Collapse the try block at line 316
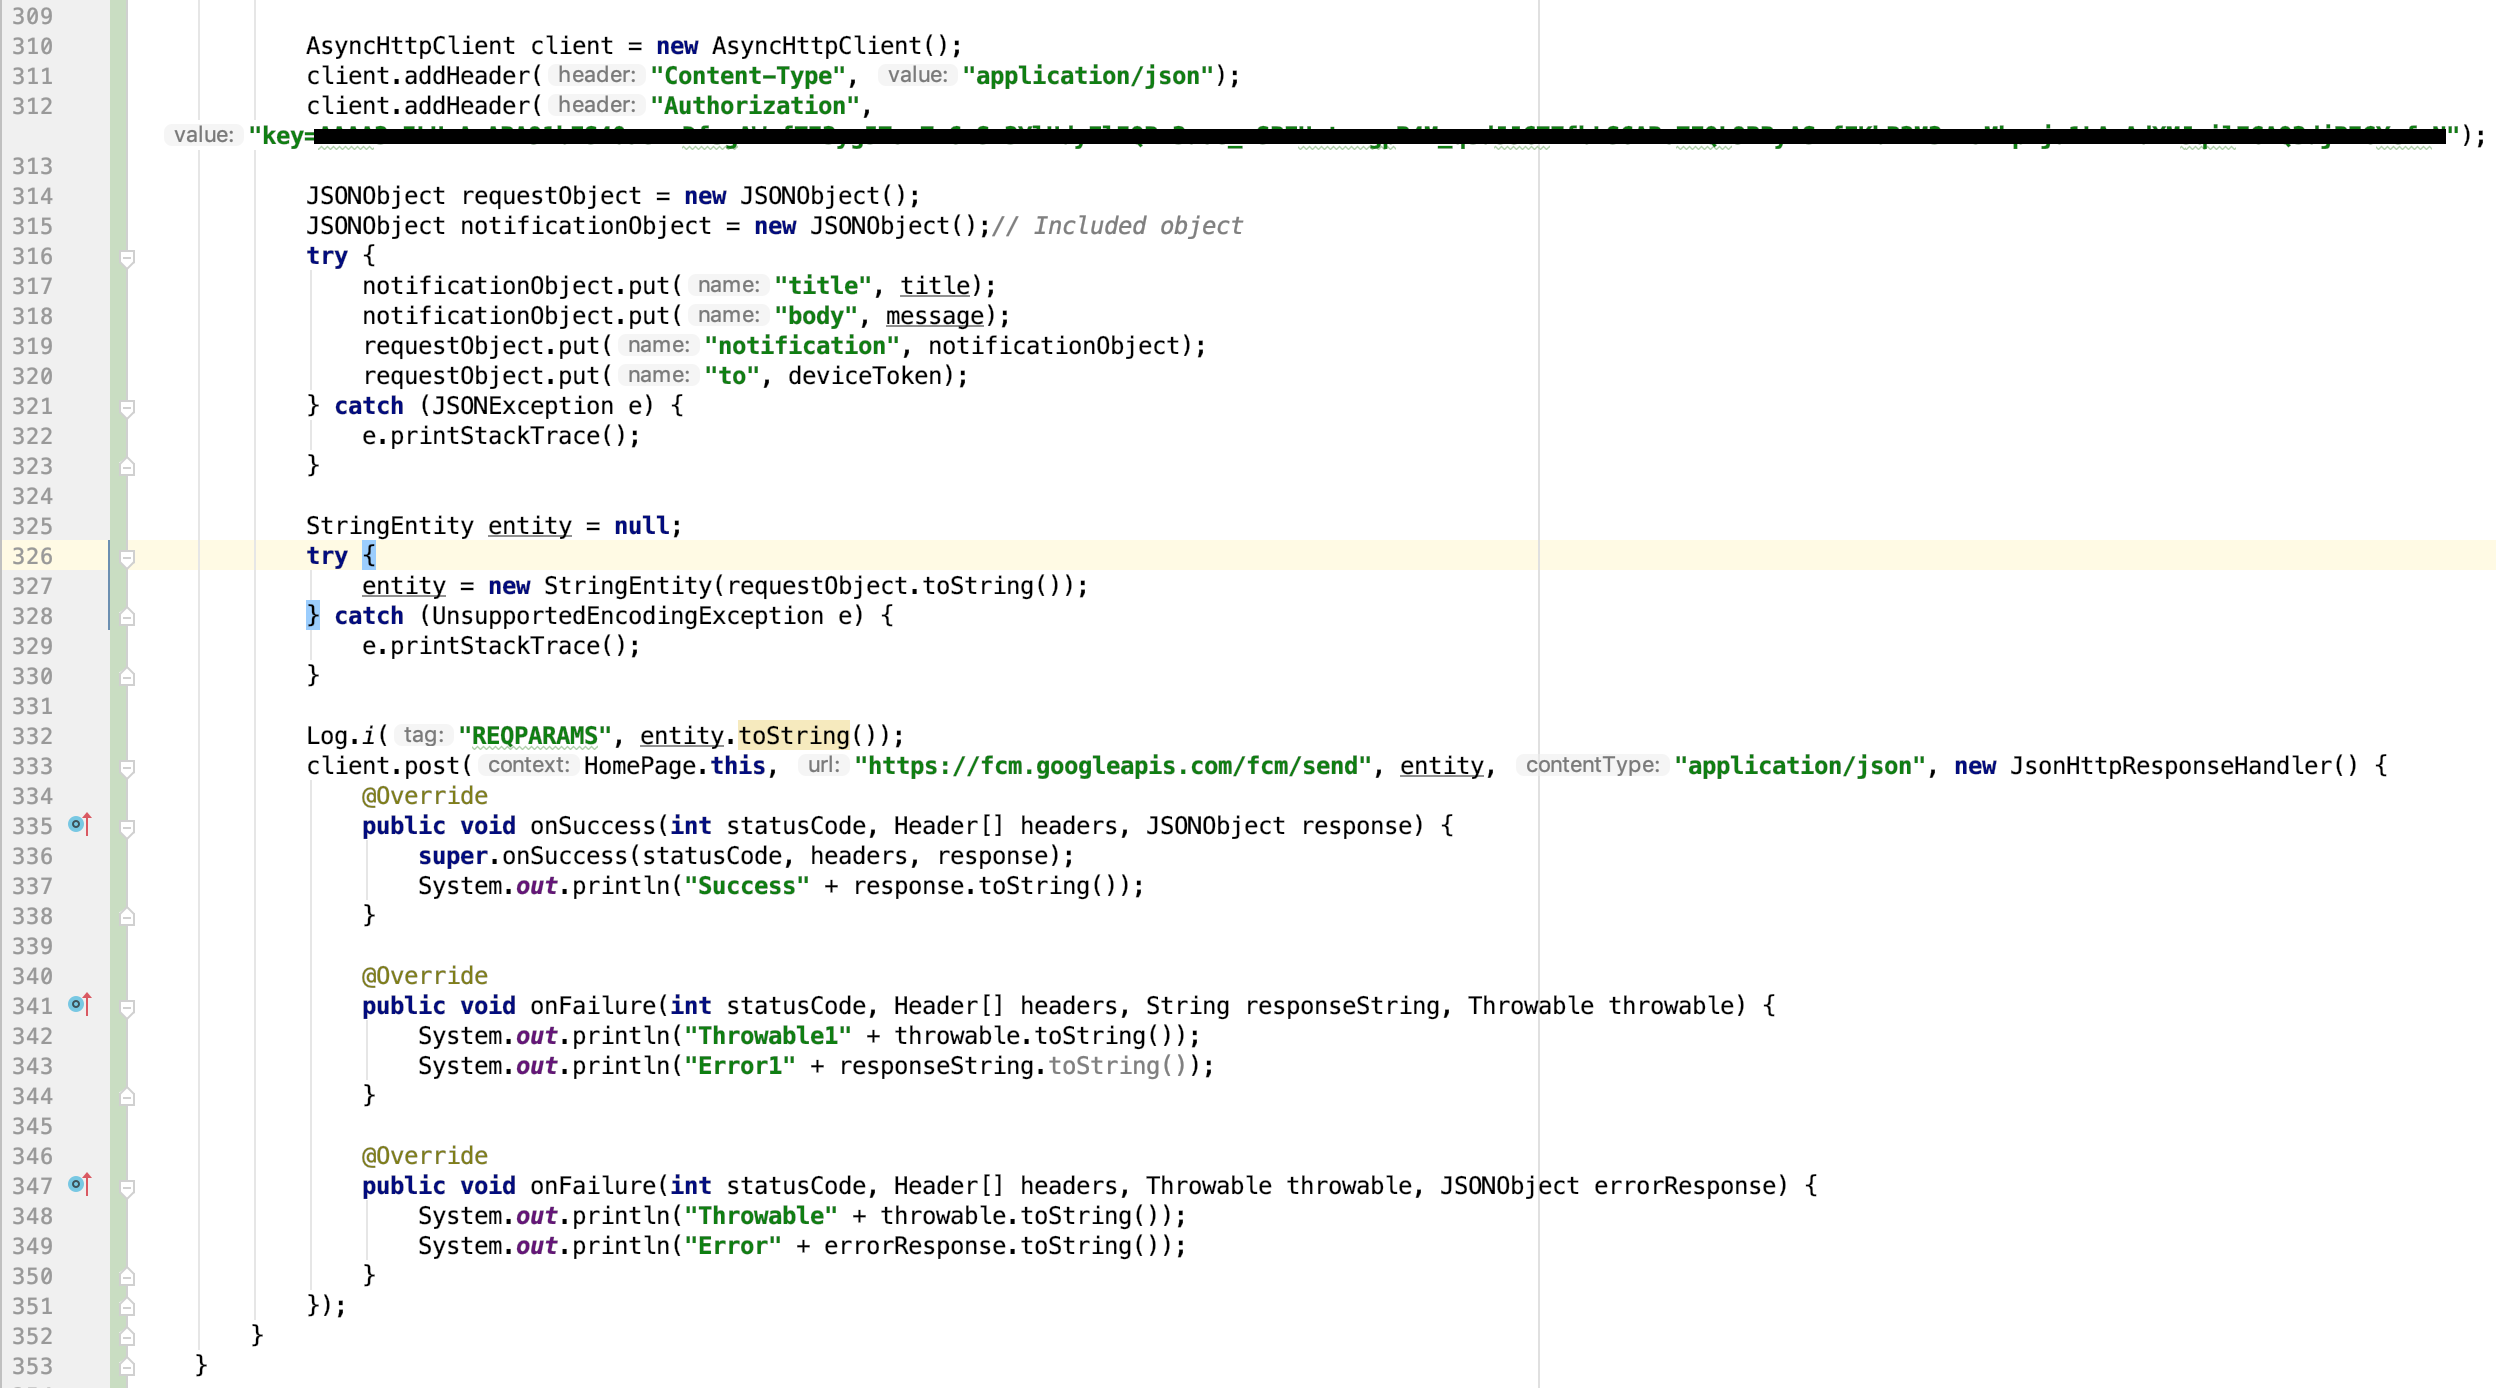Viewport: 2496px width, 1388px height. tap(127, 258)
